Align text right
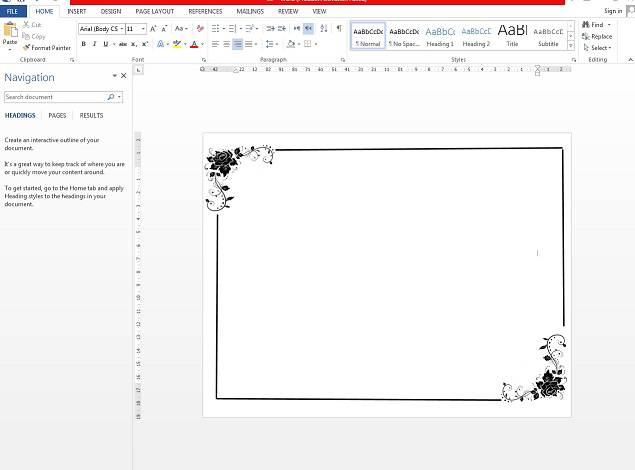 237,44
